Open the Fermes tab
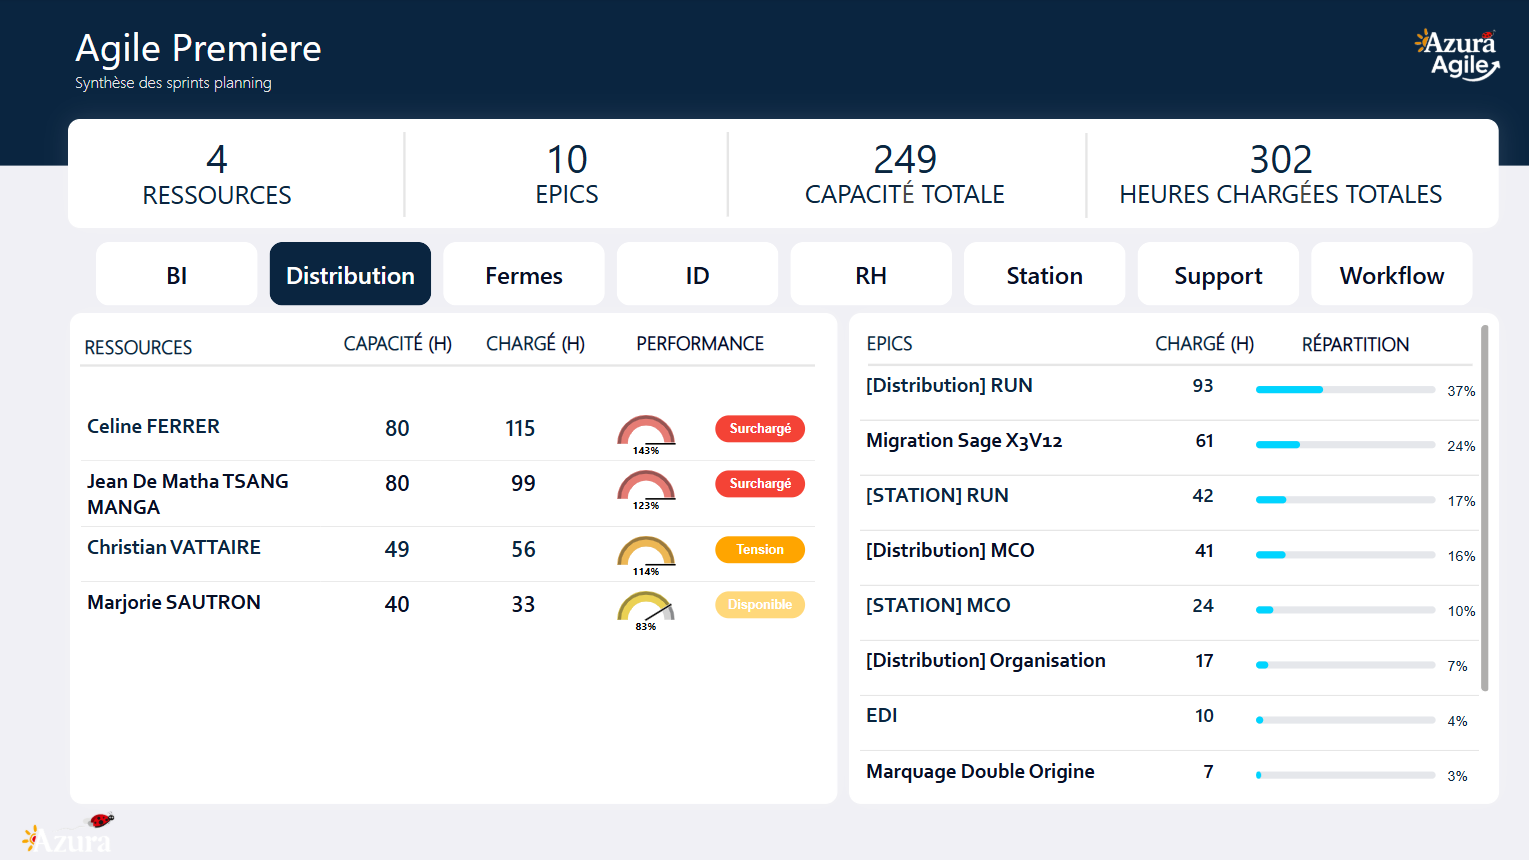The width and height of the screenshot is (1529, 860). 523,275
